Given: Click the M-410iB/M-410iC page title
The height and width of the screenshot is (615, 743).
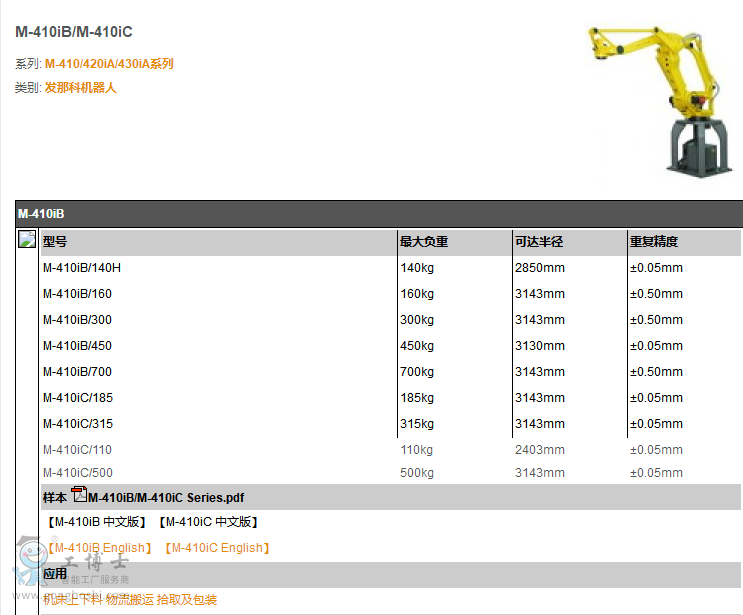Looking at the screenshot, I should coord(74,32).
